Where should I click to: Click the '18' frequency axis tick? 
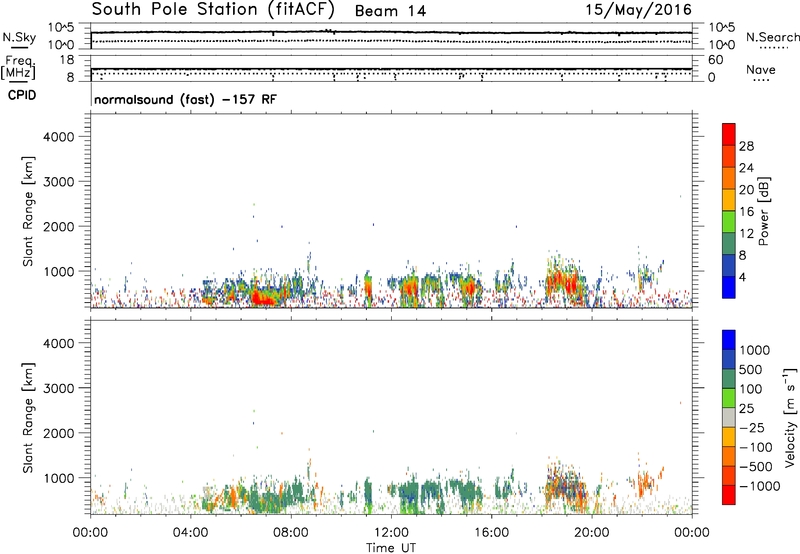click(66, 60)
